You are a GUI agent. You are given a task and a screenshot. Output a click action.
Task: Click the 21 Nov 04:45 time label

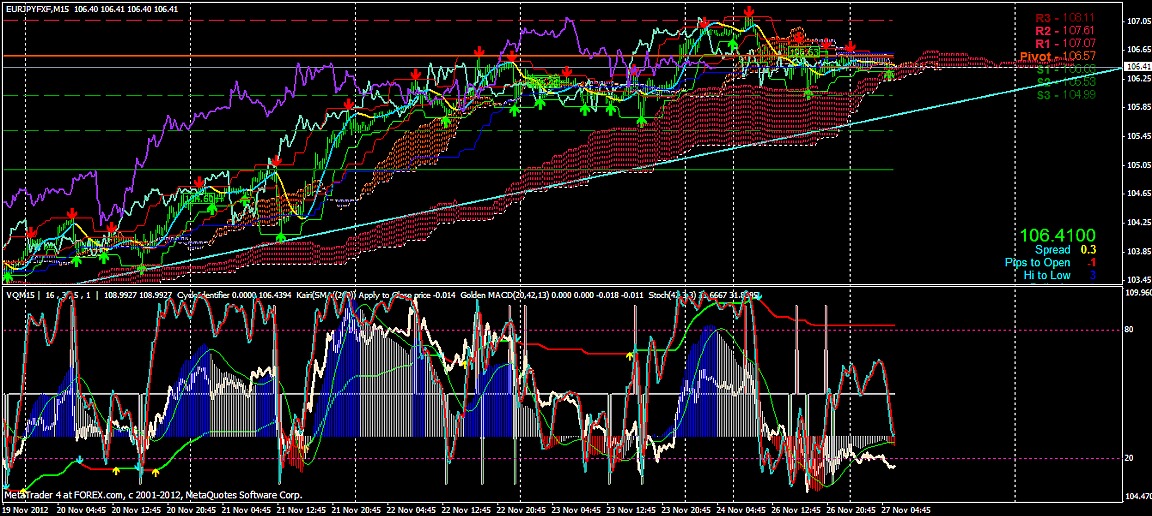247,509
